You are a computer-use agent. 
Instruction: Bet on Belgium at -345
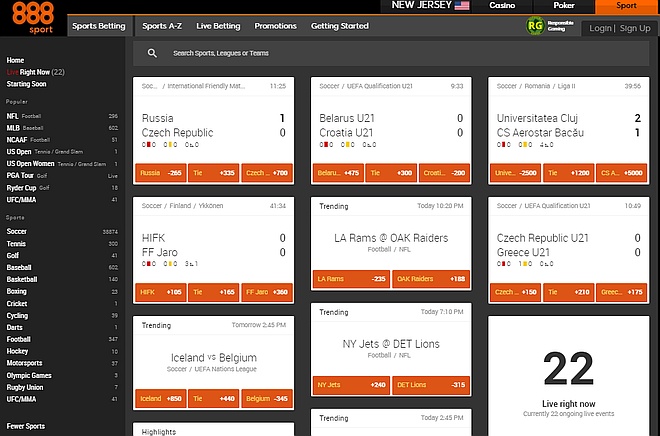click(267, 399)
